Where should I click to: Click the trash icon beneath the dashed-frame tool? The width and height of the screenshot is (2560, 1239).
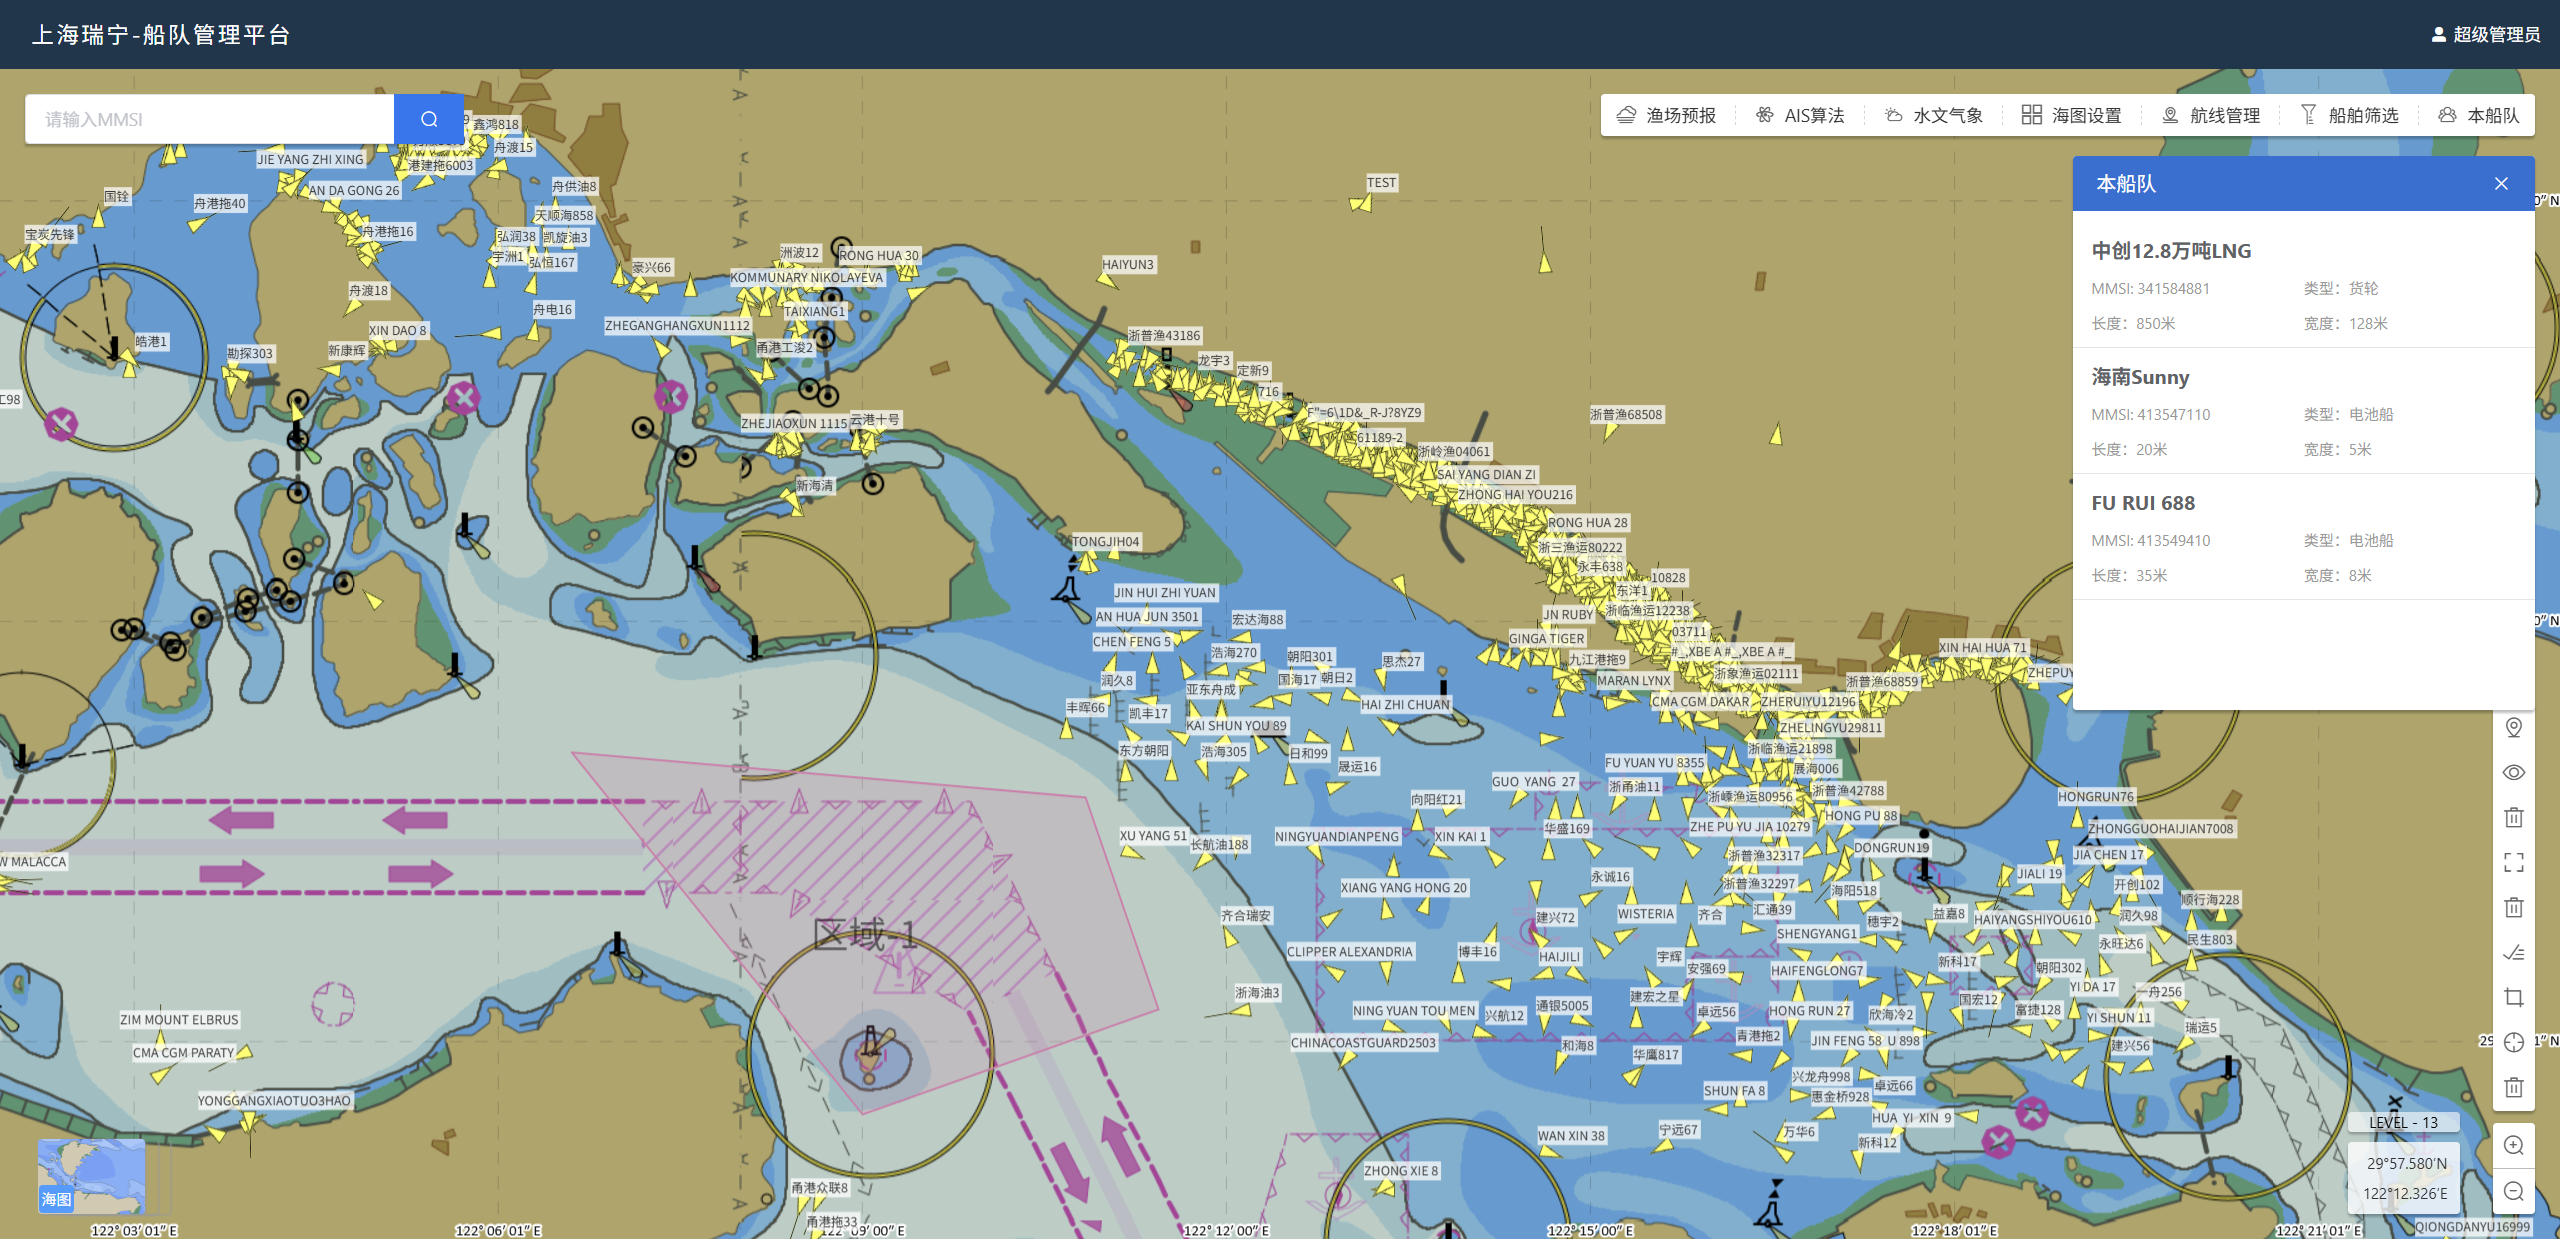2514,907
